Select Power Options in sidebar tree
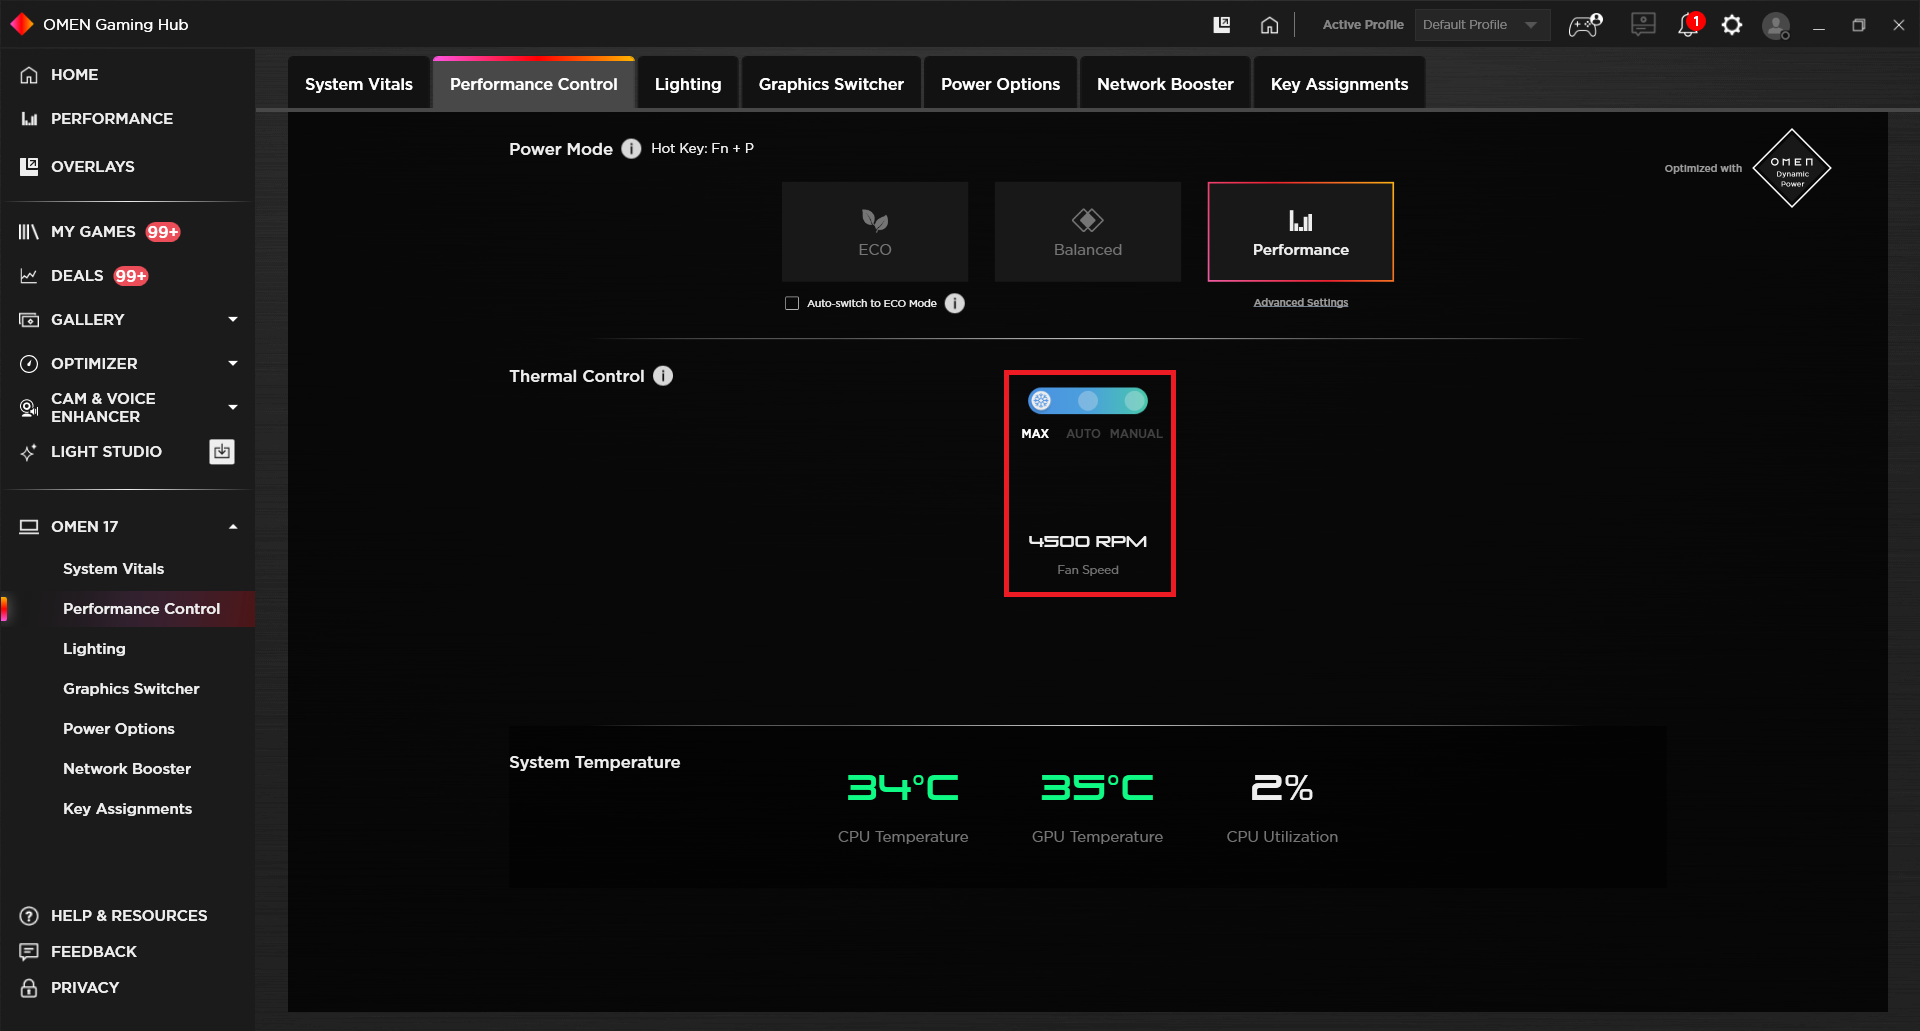The image size is (1920, 1031). tap(118, 728)
